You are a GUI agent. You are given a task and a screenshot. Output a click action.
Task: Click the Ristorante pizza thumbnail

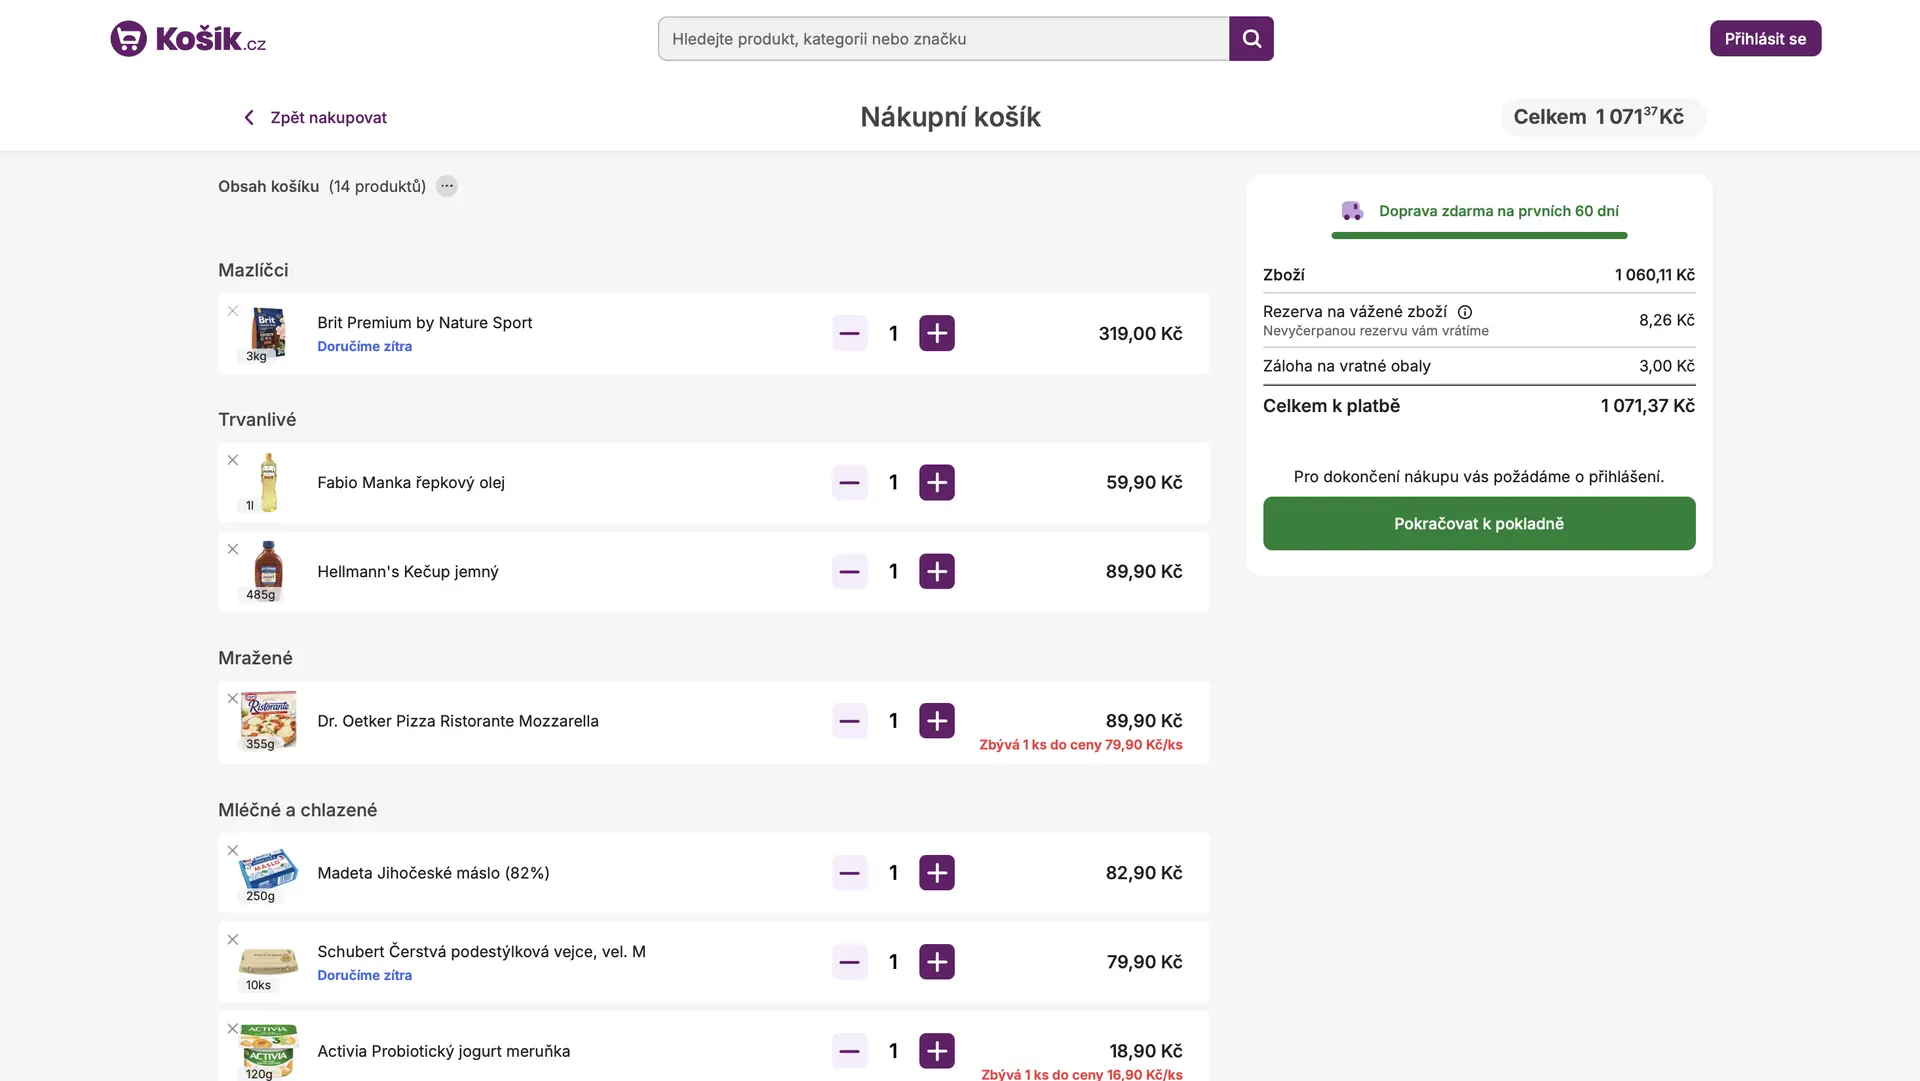click(268, 719)
